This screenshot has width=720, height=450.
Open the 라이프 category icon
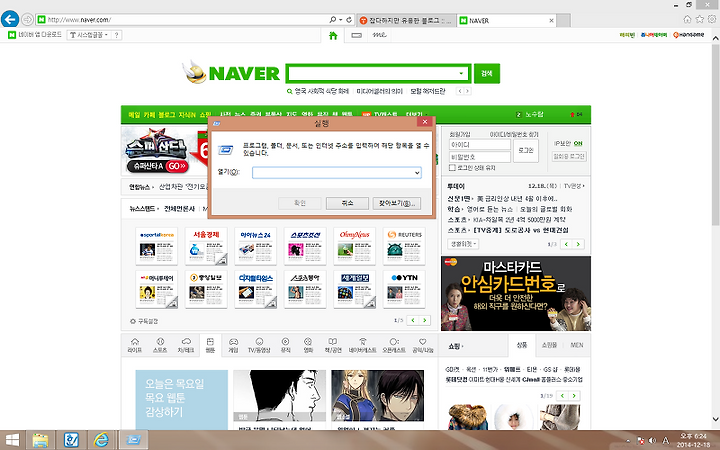(x=135, y=345)
